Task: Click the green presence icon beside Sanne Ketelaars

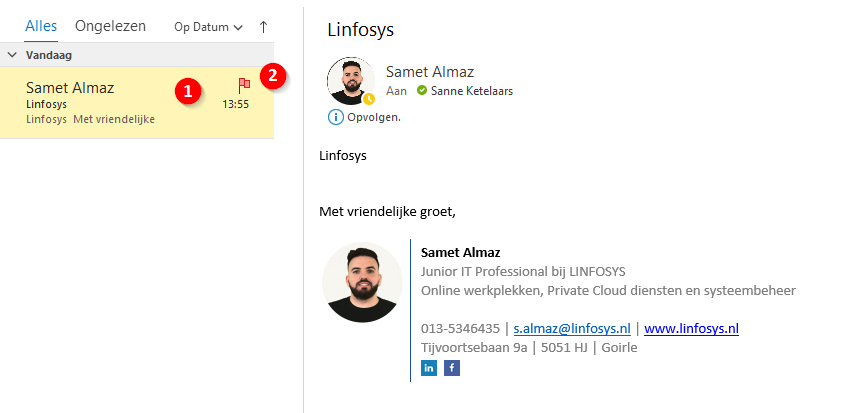Action: pos(422,91)
